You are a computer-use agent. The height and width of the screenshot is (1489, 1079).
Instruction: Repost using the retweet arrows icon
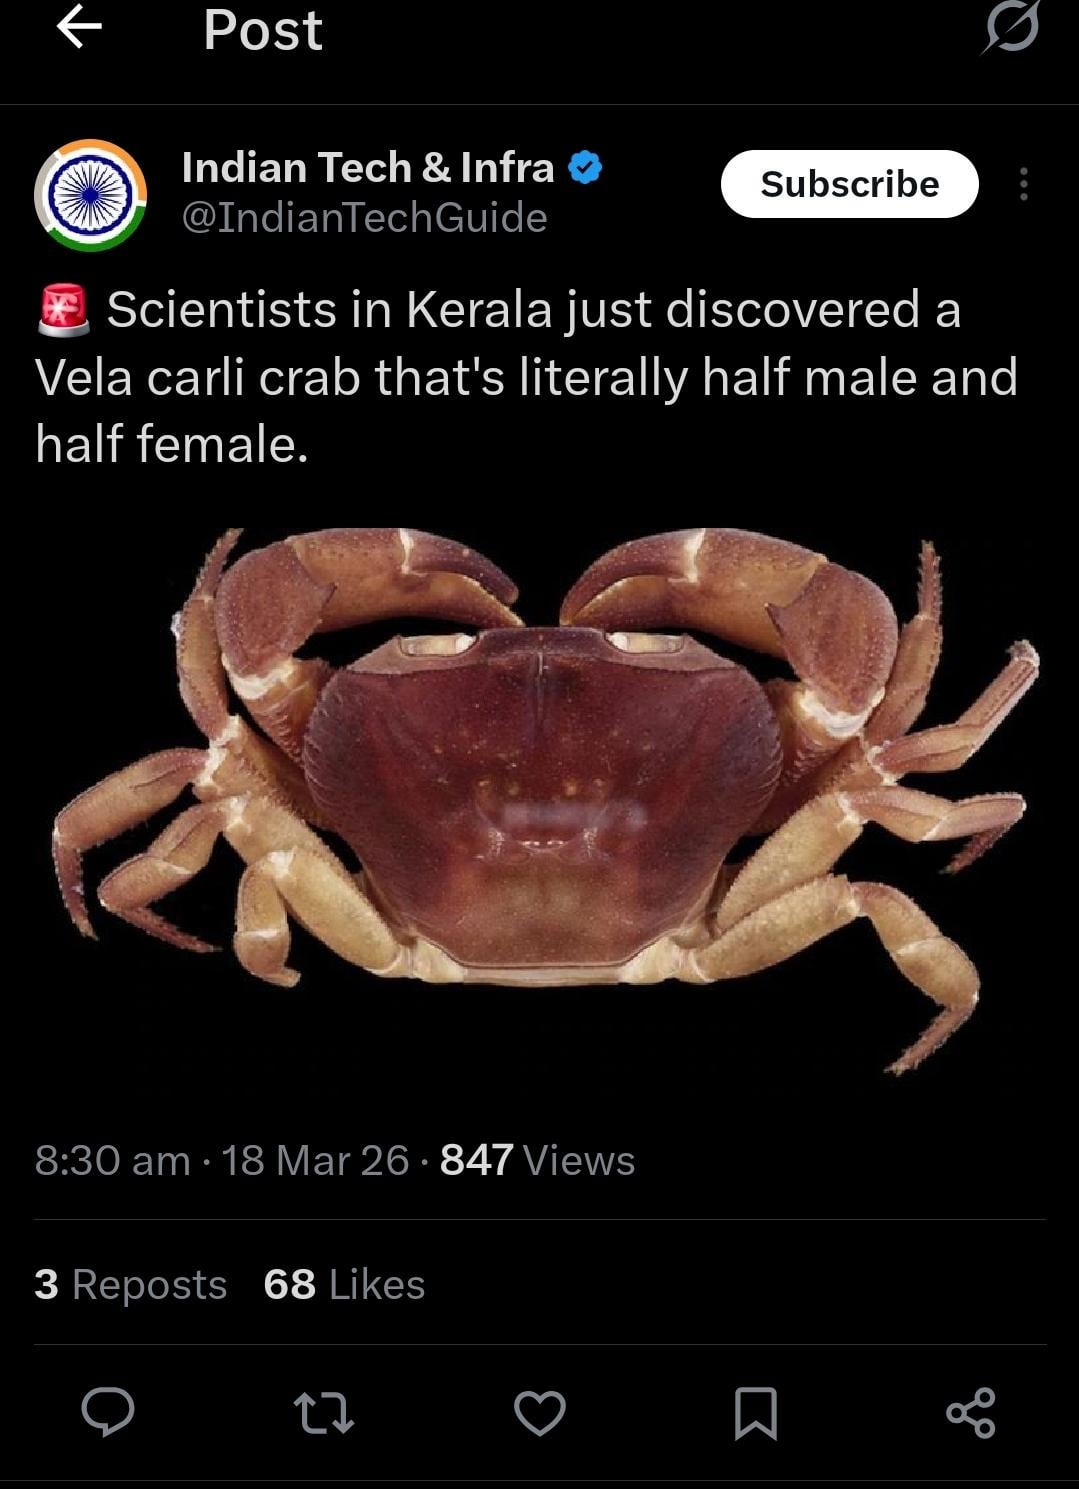pyautogui.click(x=324, y=1413)
